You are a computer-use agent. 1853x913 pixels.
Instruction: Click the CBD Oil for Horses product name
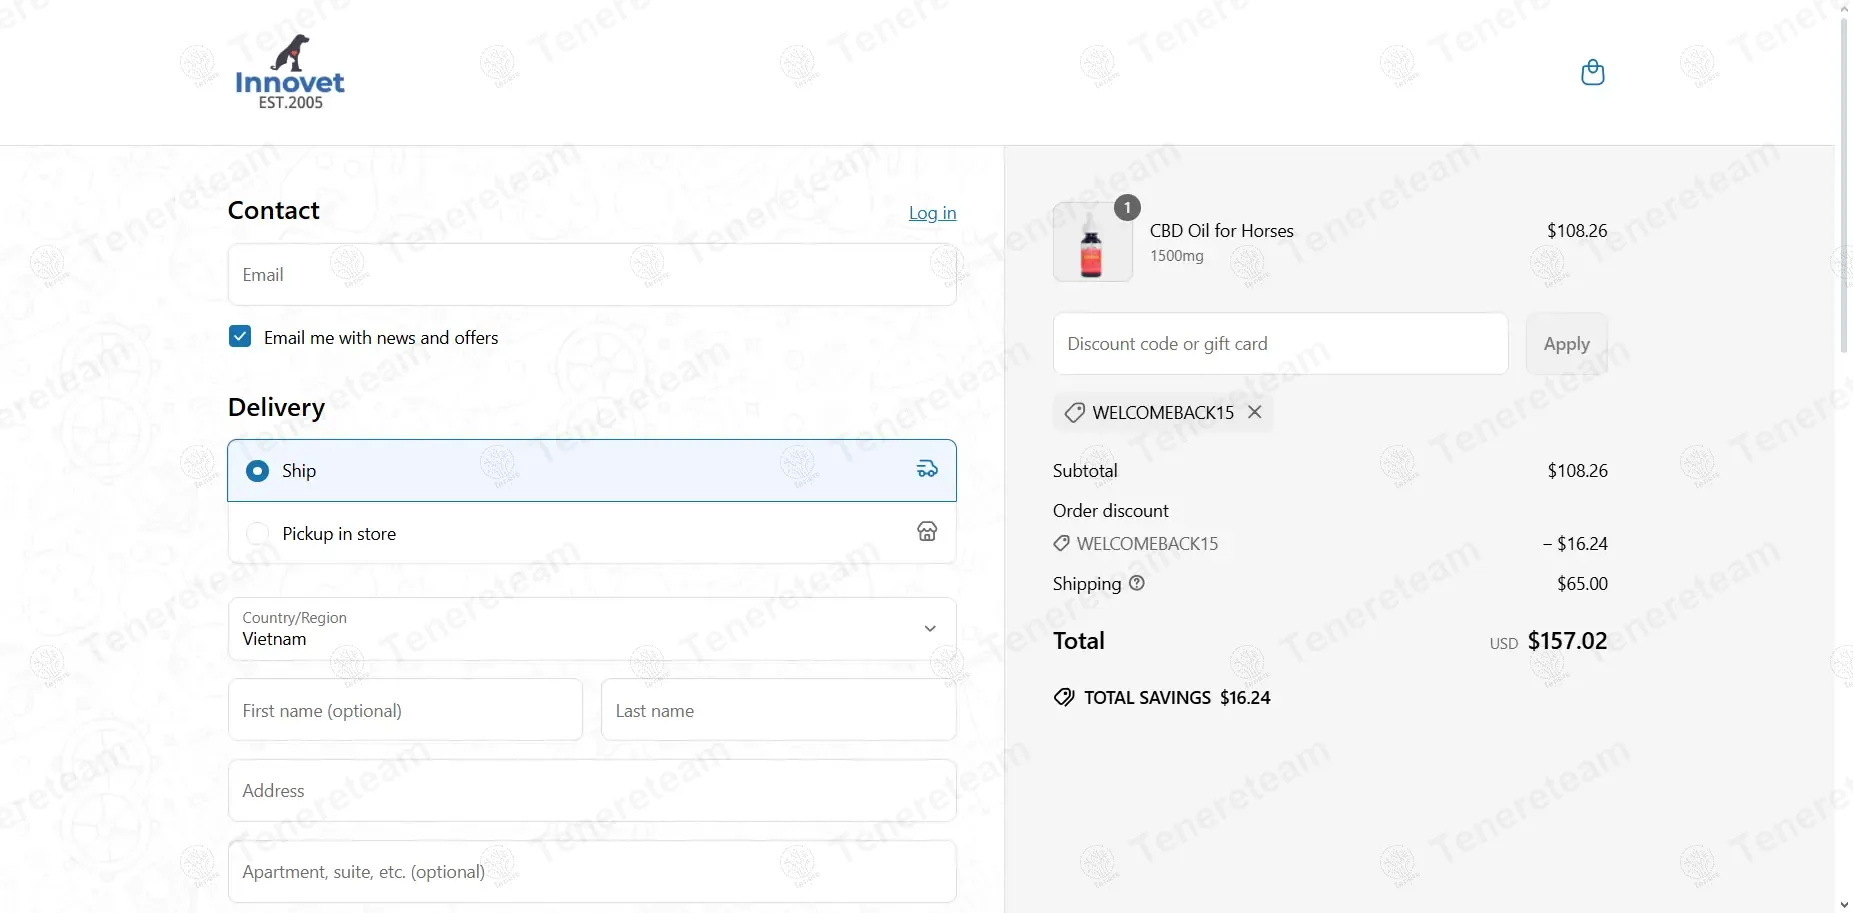pyautogui.click(x=1221, y=231)
